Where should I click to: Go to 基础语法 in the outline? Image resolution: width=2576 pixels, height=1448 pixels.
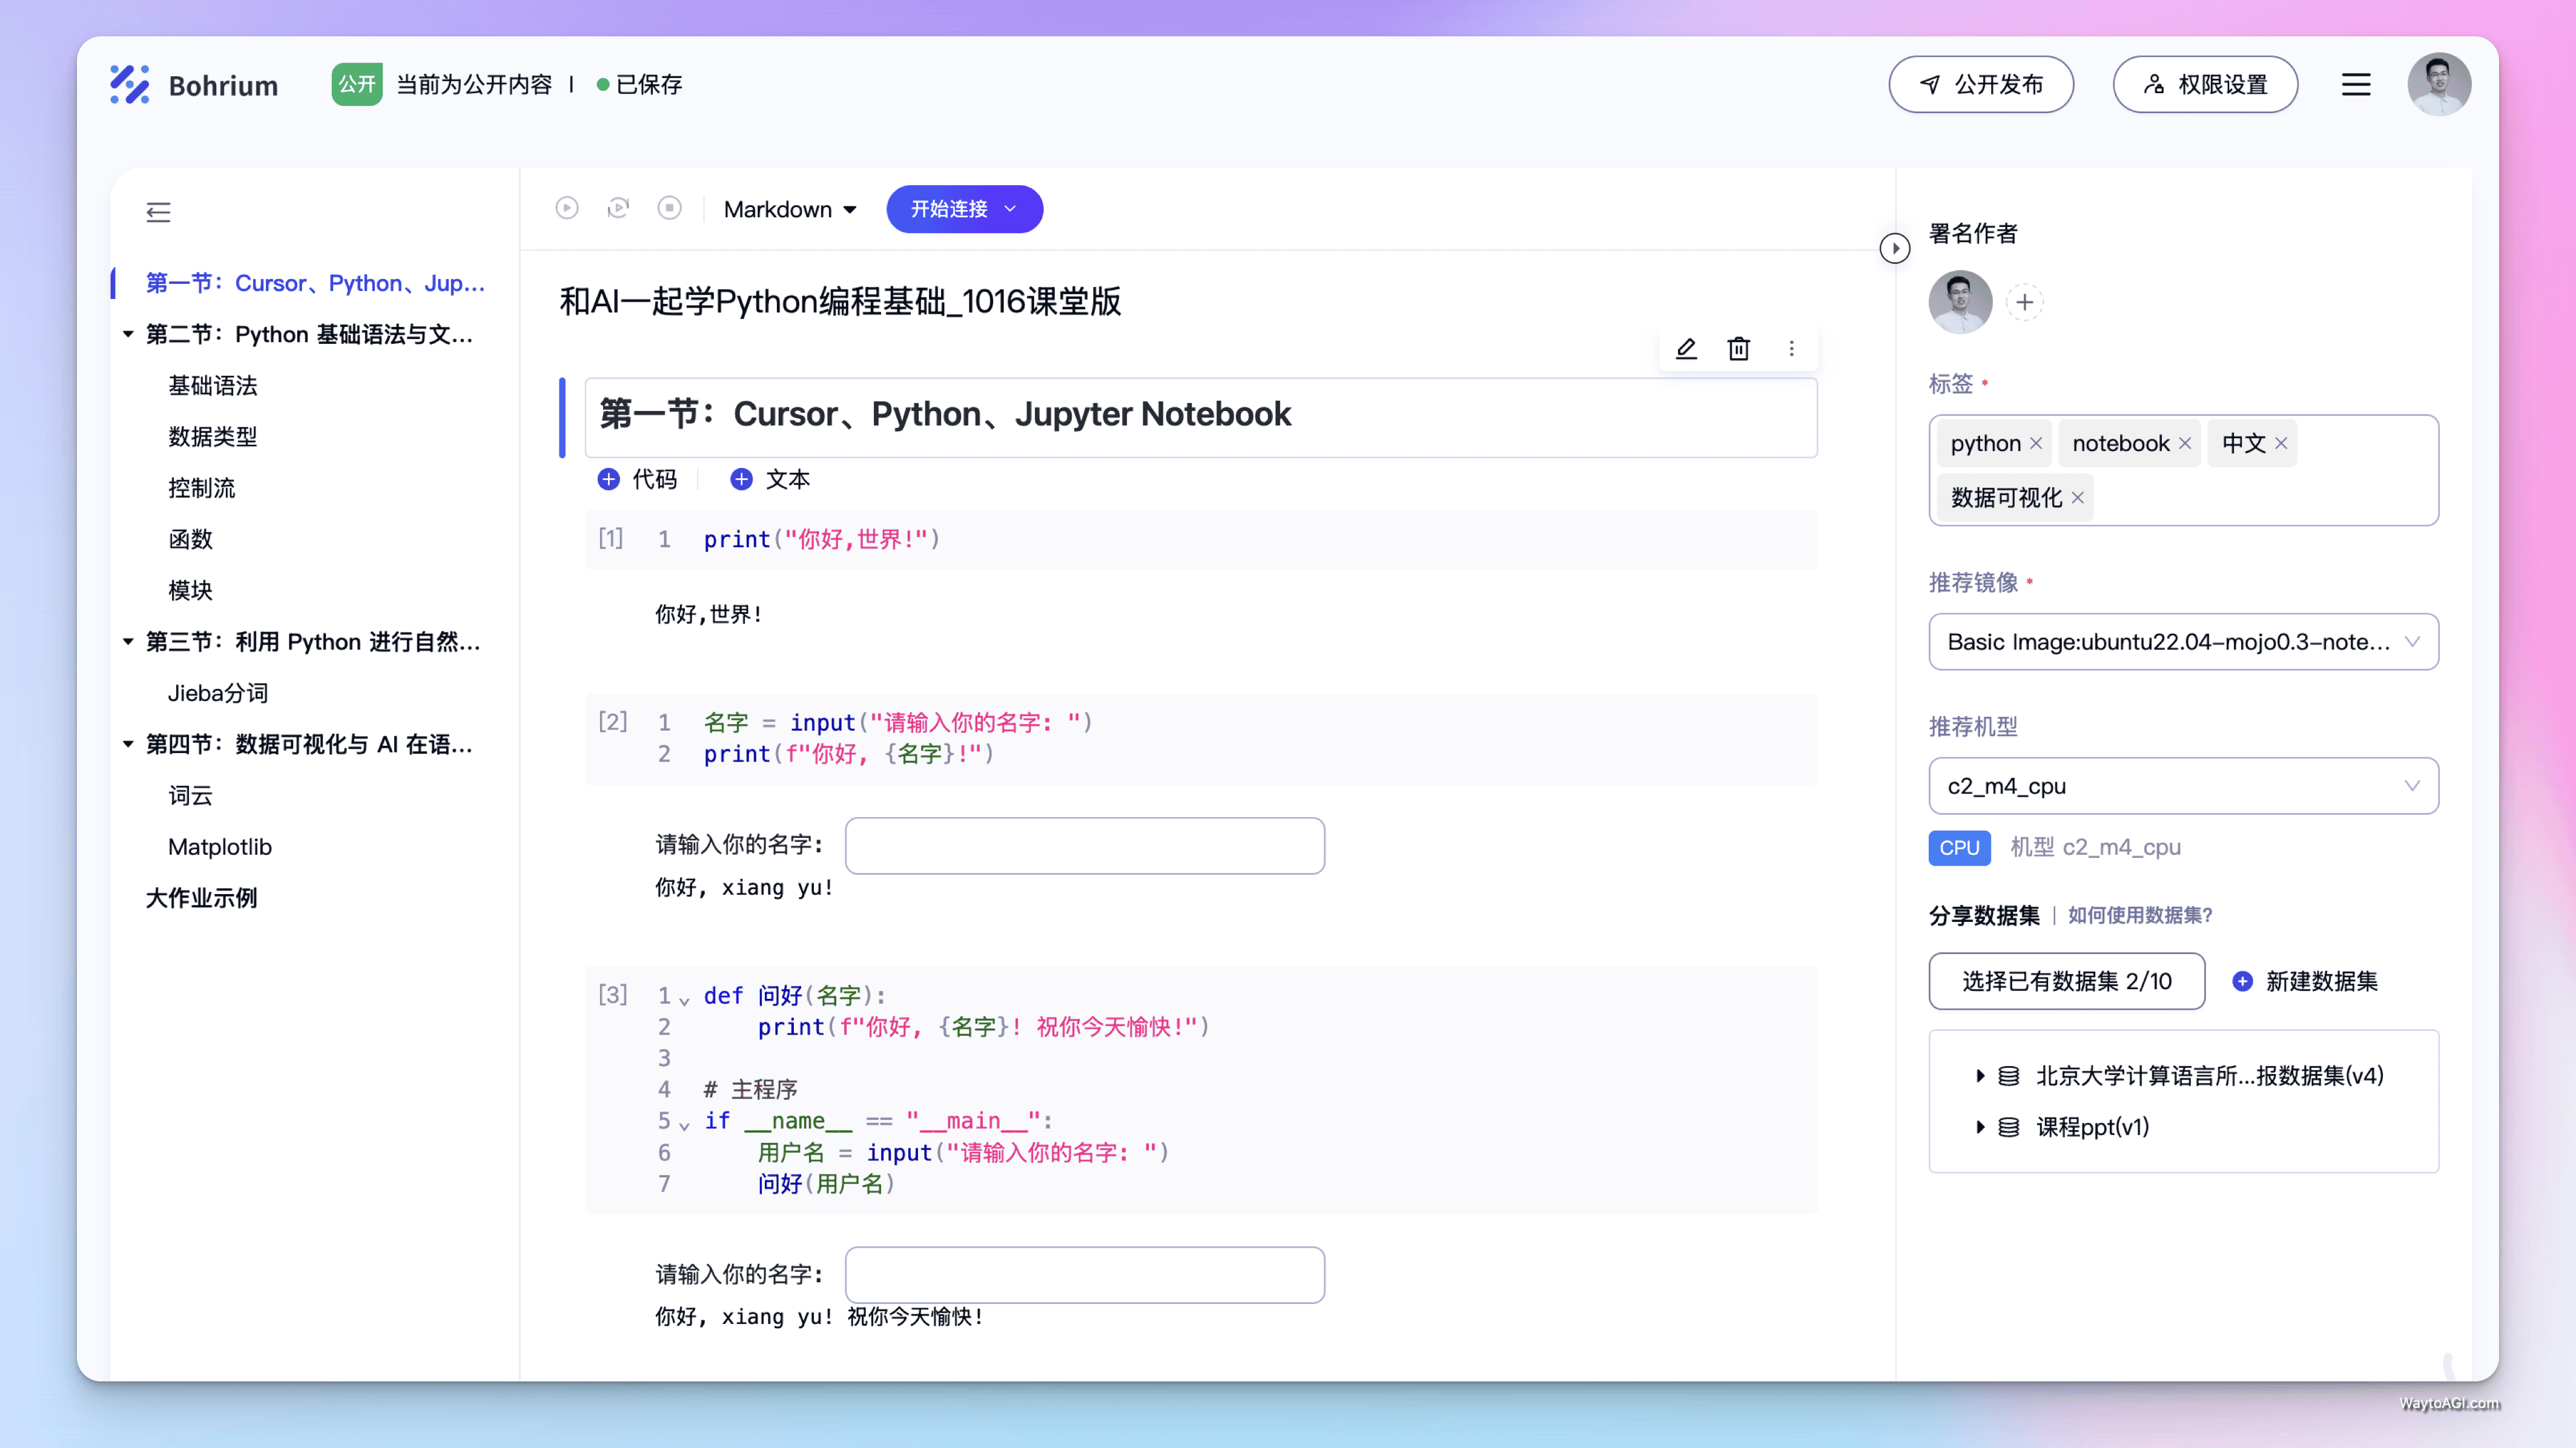[212, 385]
